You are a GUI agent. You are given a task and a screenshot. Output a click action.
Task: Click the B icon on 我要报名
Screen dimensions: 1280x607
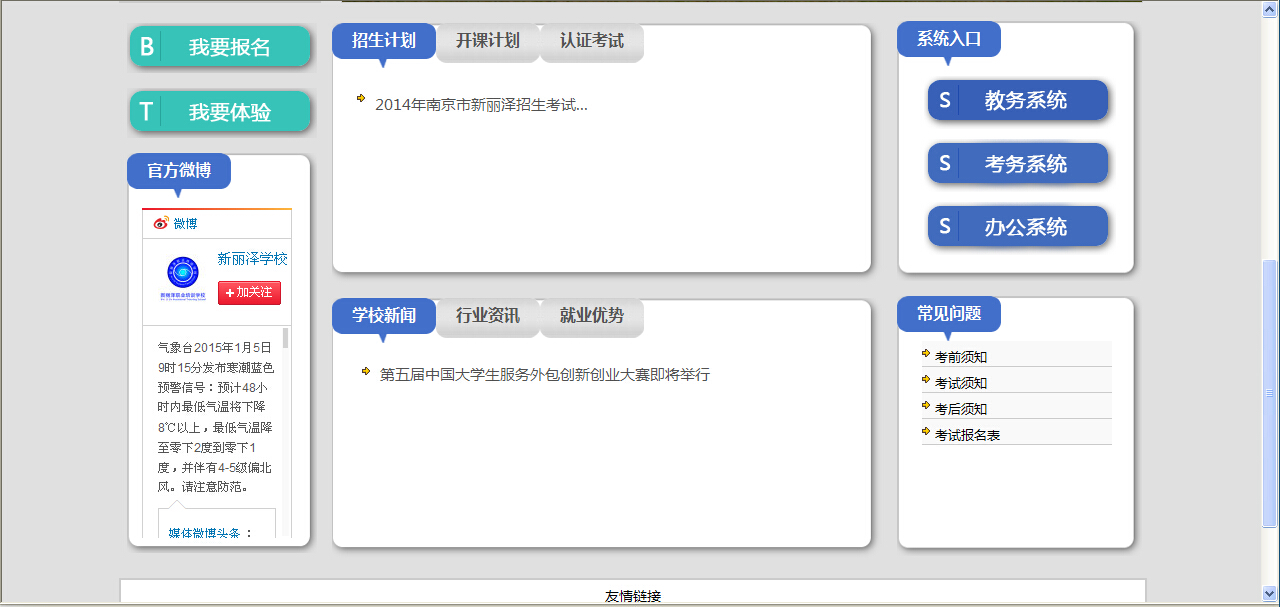146,47
